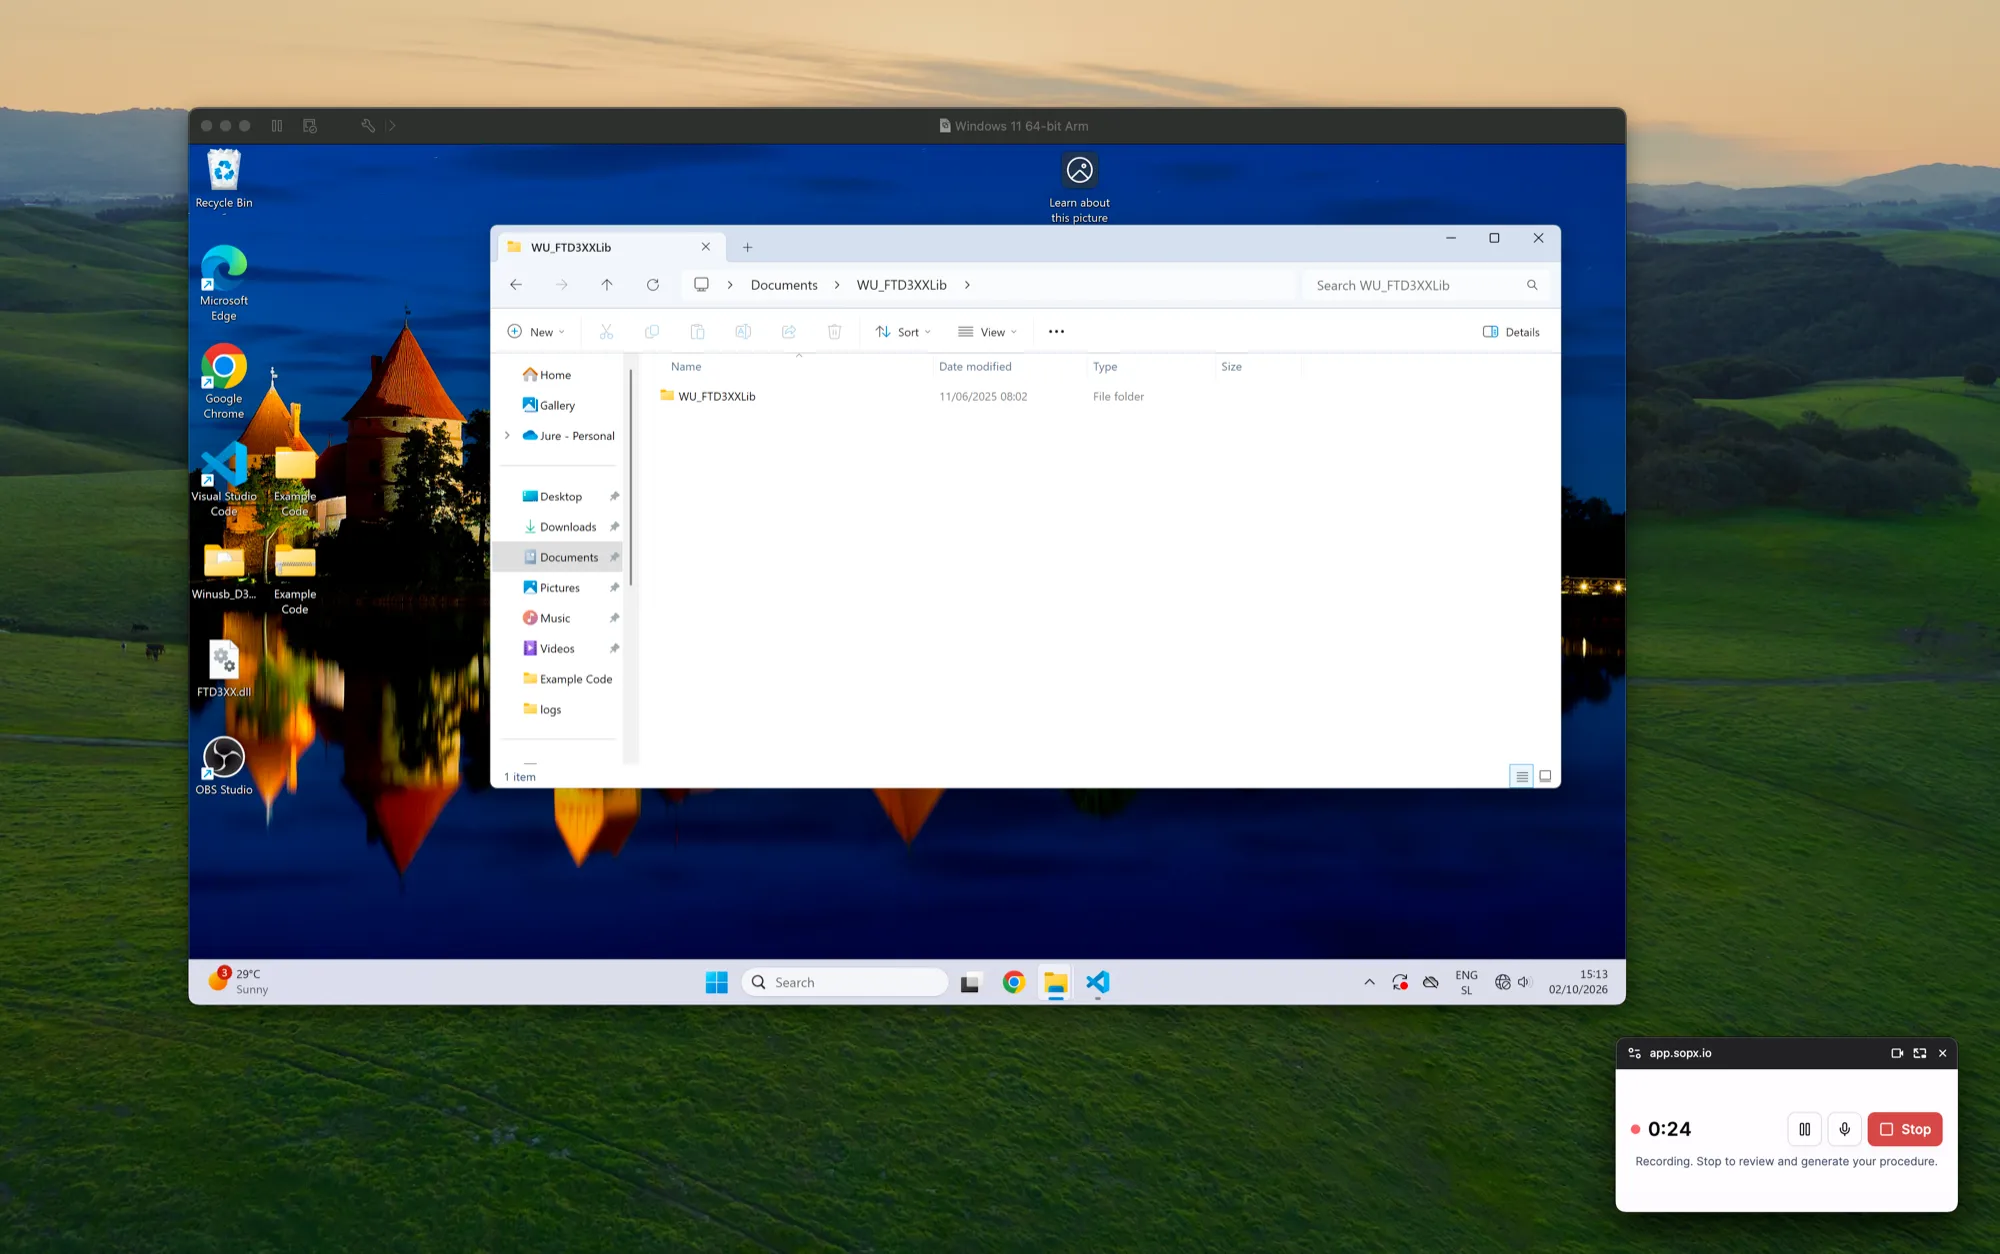Image resolution: width=2000 pixels, height=1254 pixels.
Task: Open the New item dropdown
Action: point(537,332)
